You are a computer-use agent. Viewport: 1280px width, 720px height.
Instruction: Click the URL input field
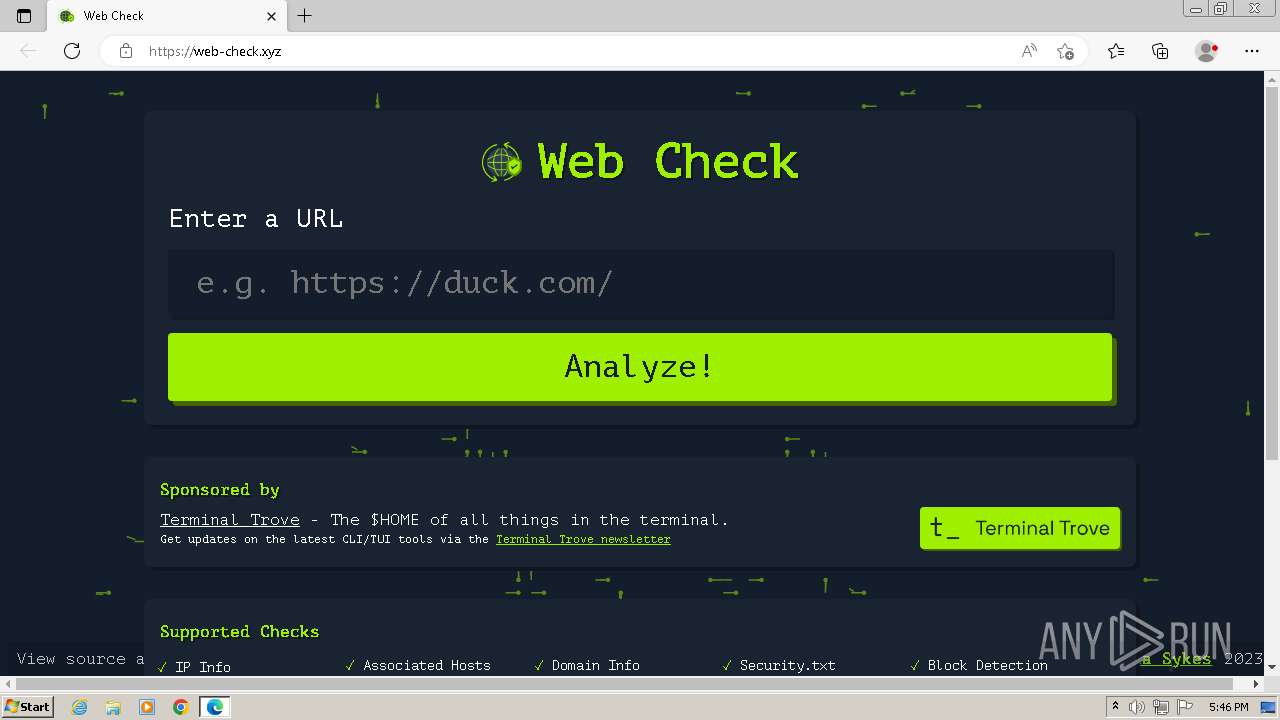(x=641, y=284)
